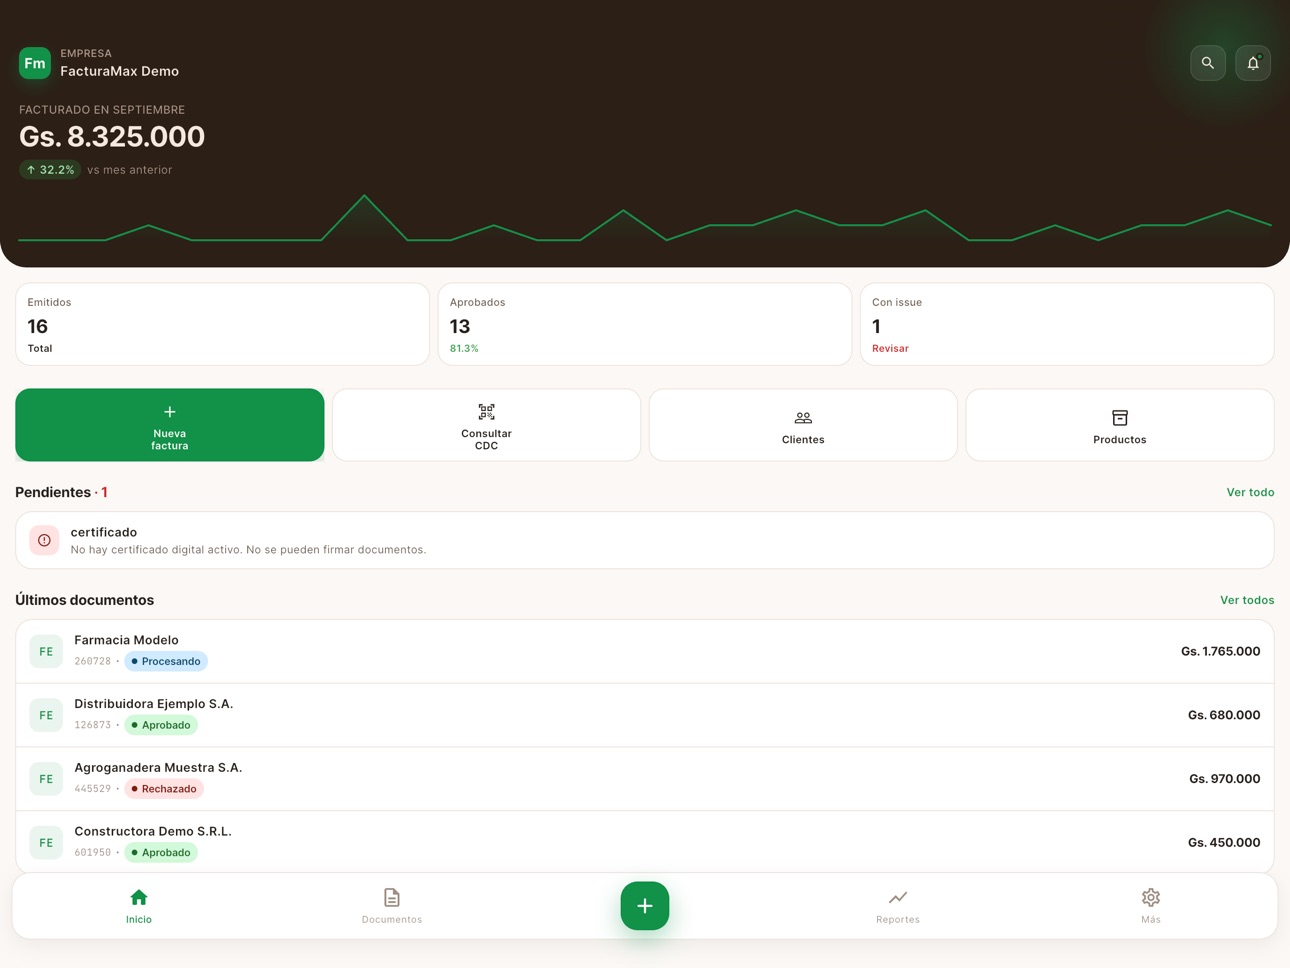Screen dimensions: 1290x968
Task: Click the FE badge for Distribuidora Ejemplo S.A.
Action: point(46,715)
